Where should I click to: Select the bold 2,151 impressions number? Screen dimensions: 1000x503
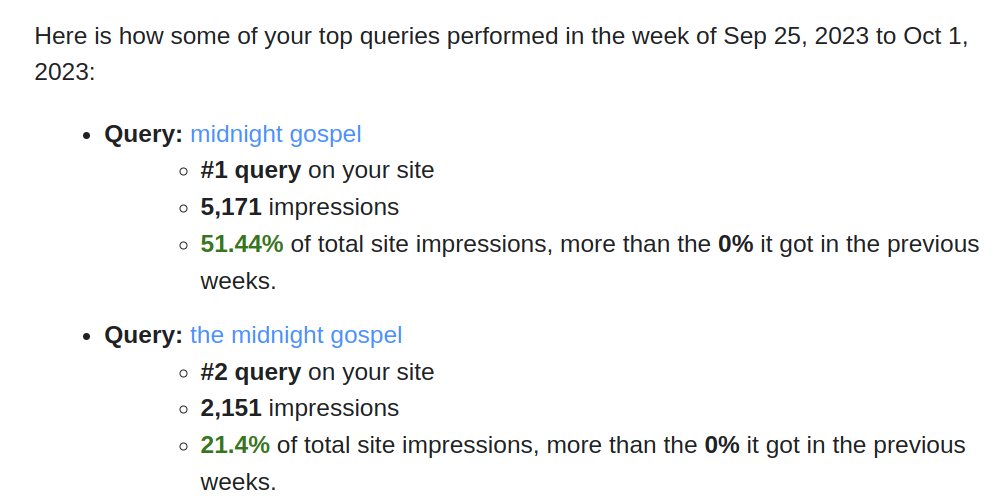[x=231, y=408]
